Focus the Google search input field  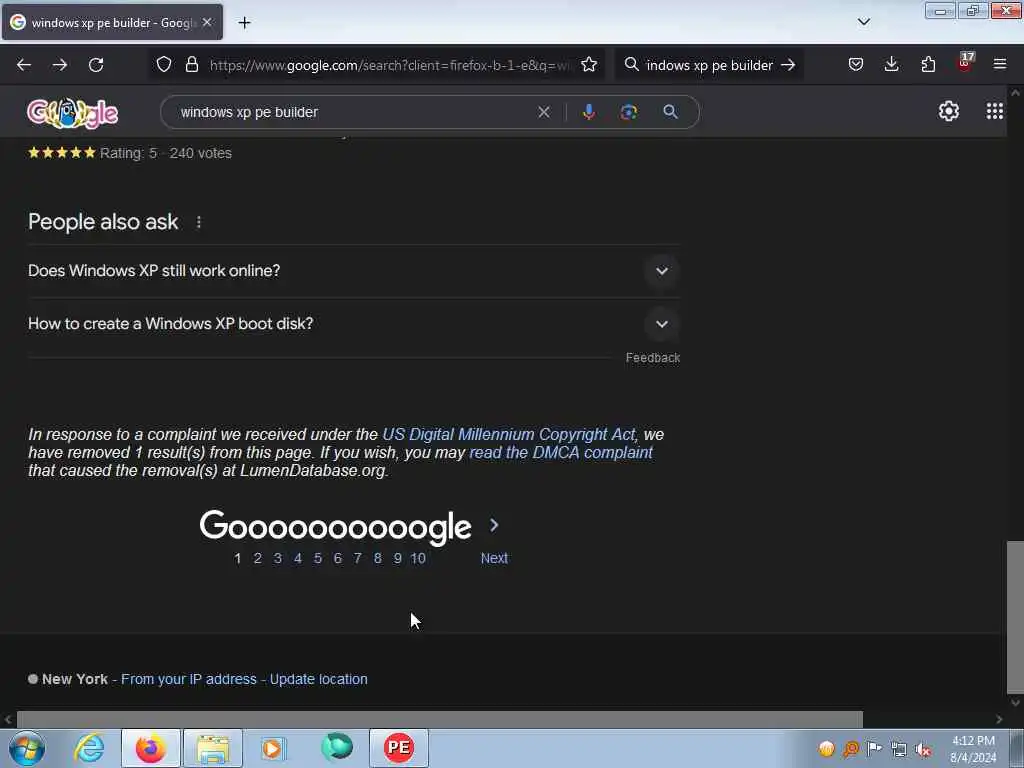(x=353, y=112)
